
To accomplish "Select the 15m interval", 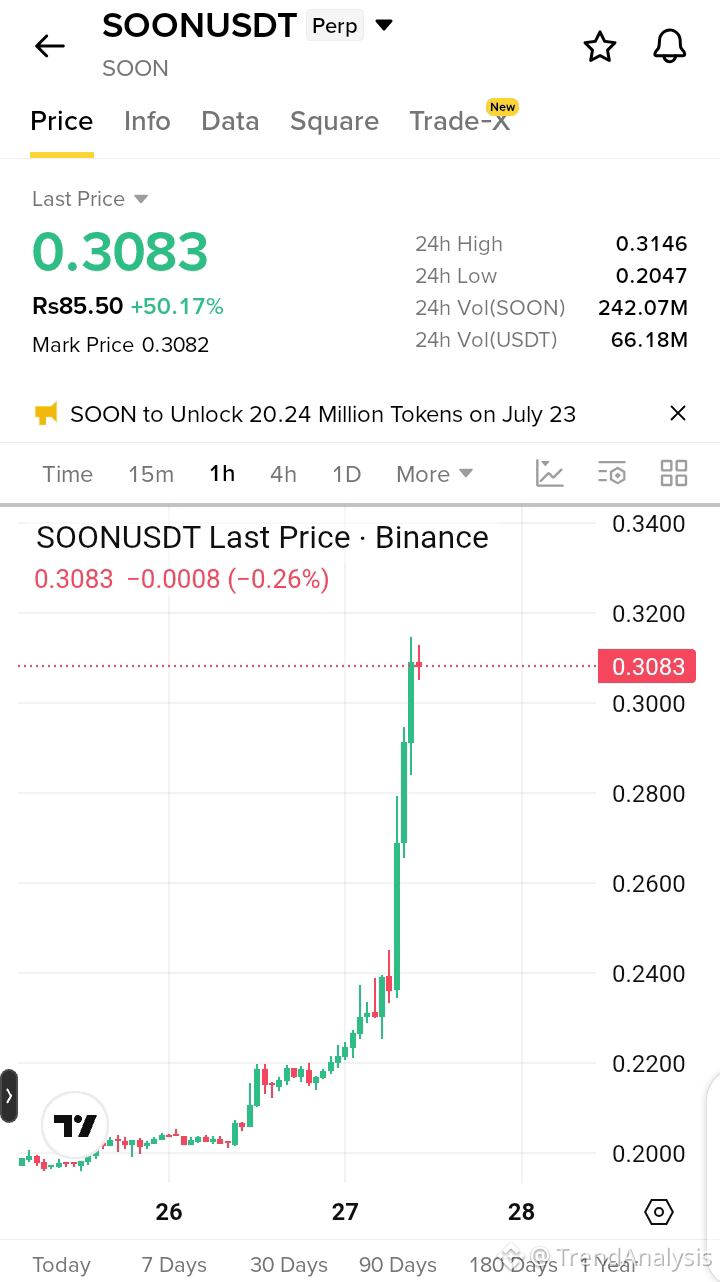I will [x=151, y=474].
